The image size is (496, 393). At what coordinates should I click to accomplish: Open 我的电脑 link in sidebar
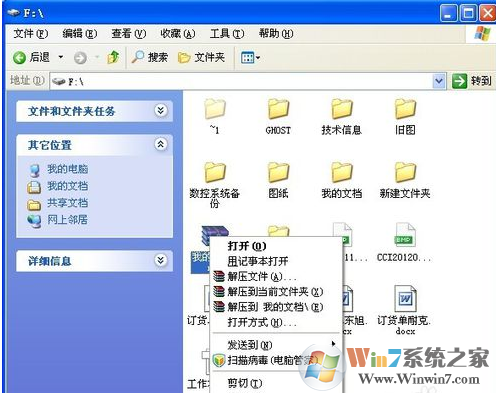pyautogui.click(x=67, y=169)
